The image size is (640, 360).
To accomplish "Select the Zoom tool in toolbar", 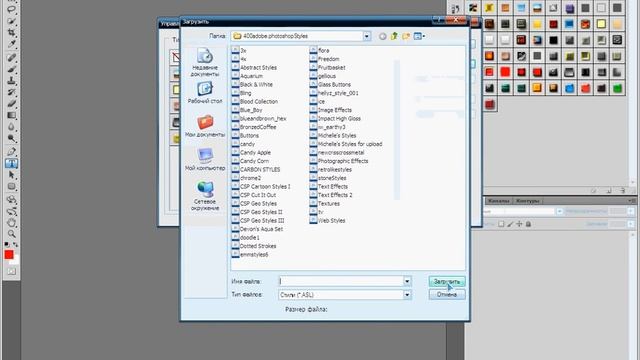I will pyautogui.click(x=11, y=234).
